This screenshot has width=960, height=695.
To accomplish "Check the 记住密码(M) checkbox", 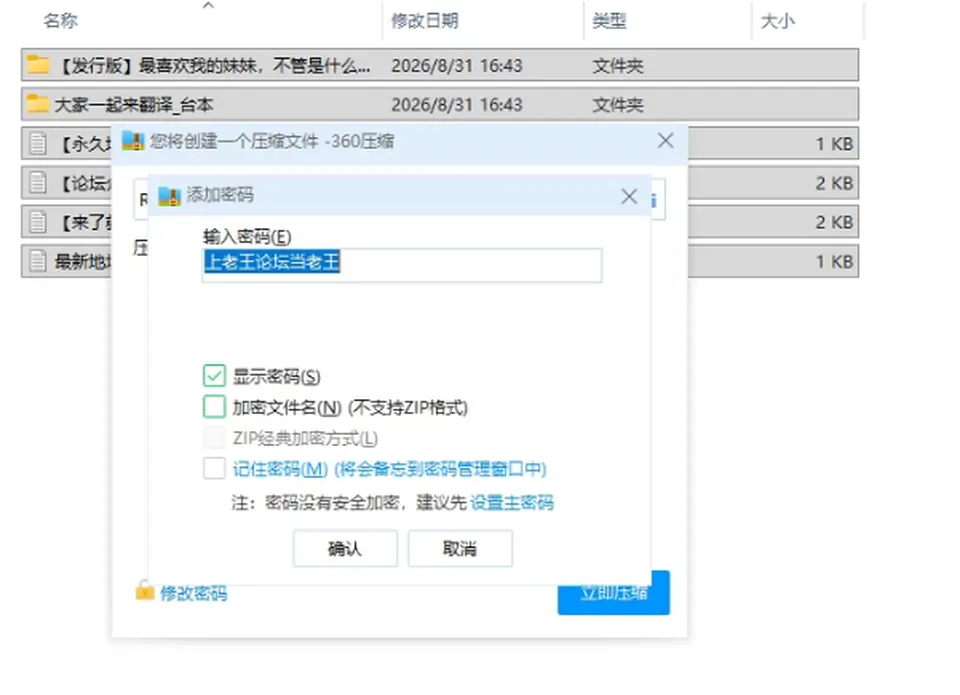I will [x=214, y=468].
